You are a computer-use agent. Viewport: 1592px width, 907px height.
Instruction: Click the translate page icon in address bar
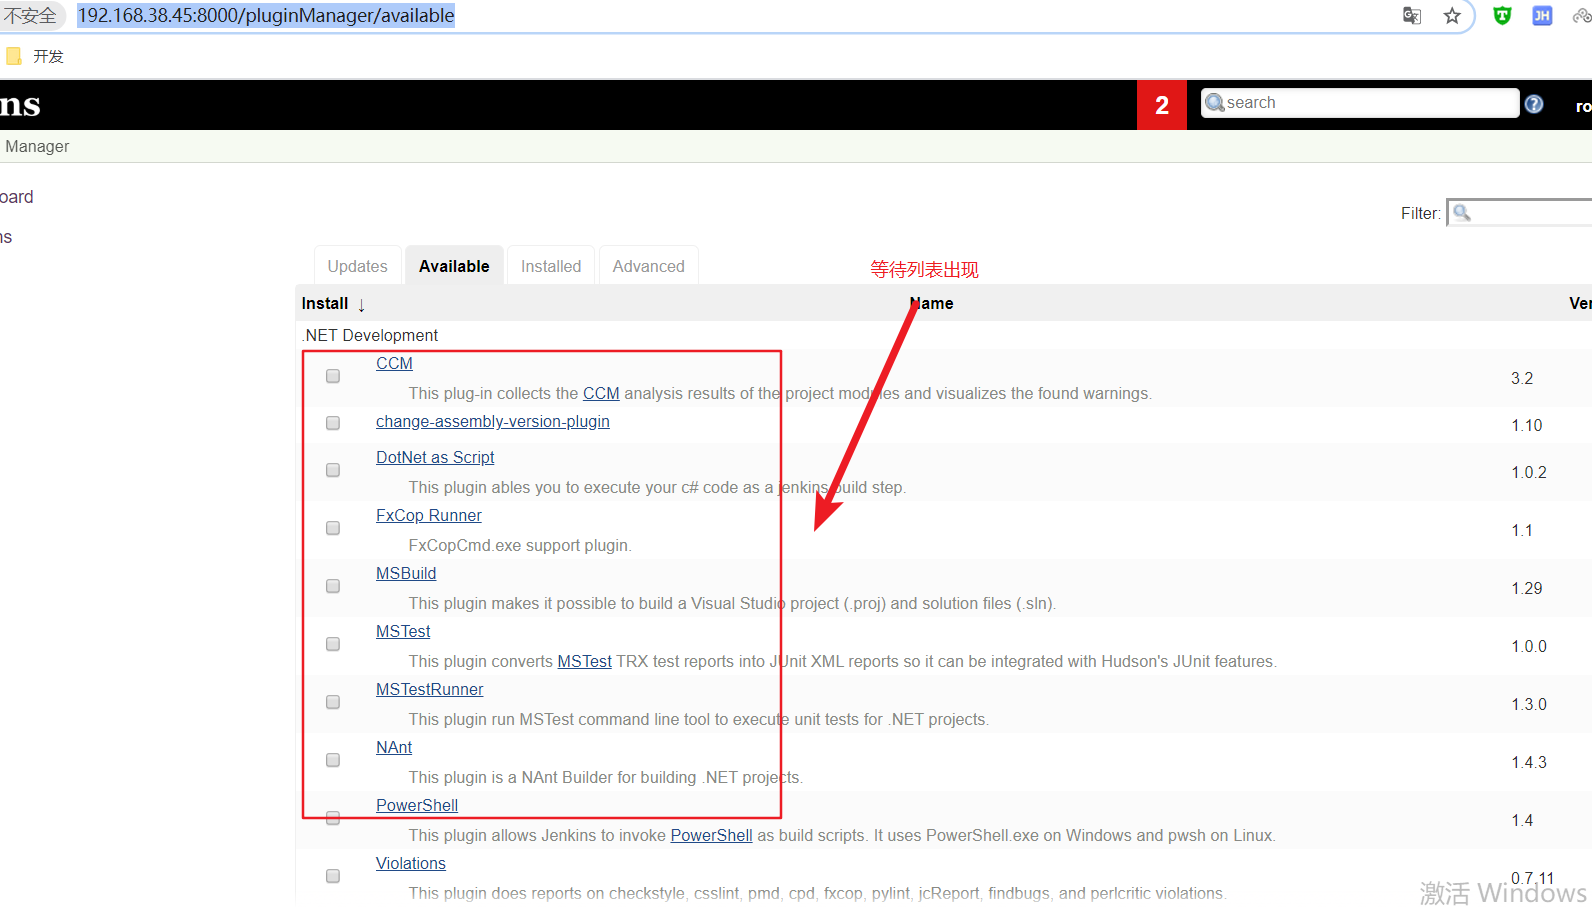(1412, 16)
